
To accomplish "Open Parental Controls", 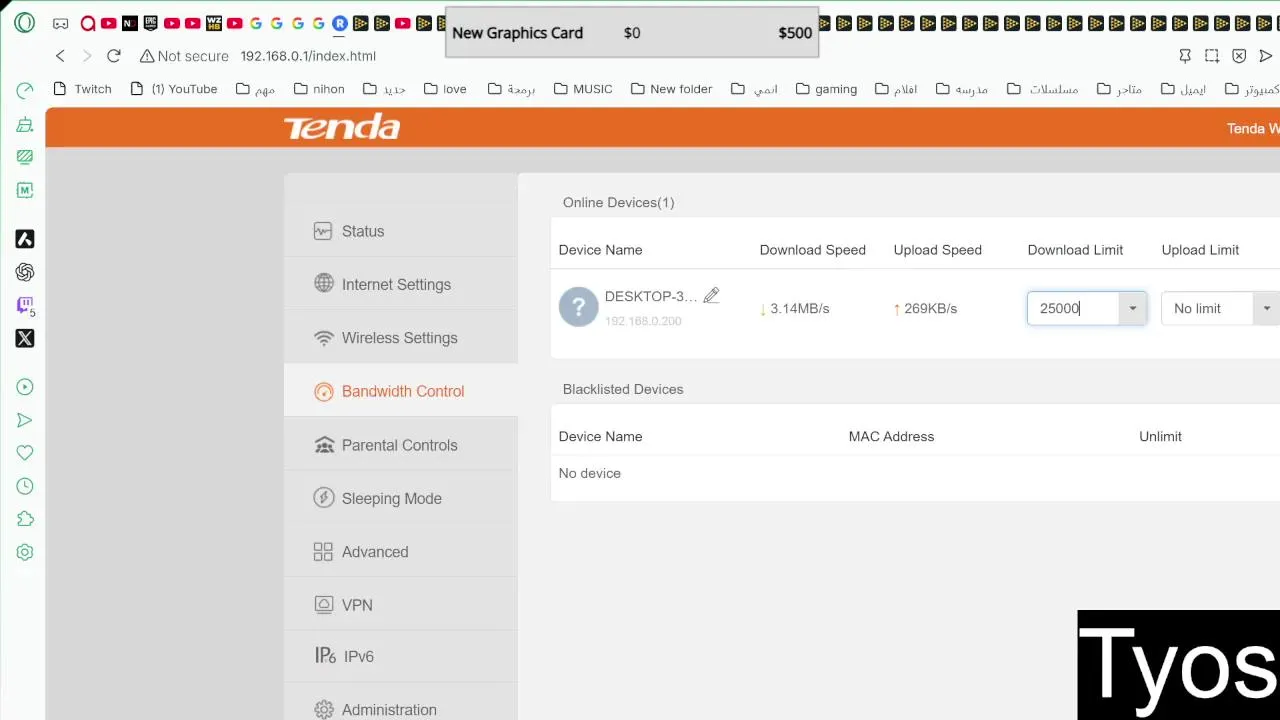I will point(401,445).
